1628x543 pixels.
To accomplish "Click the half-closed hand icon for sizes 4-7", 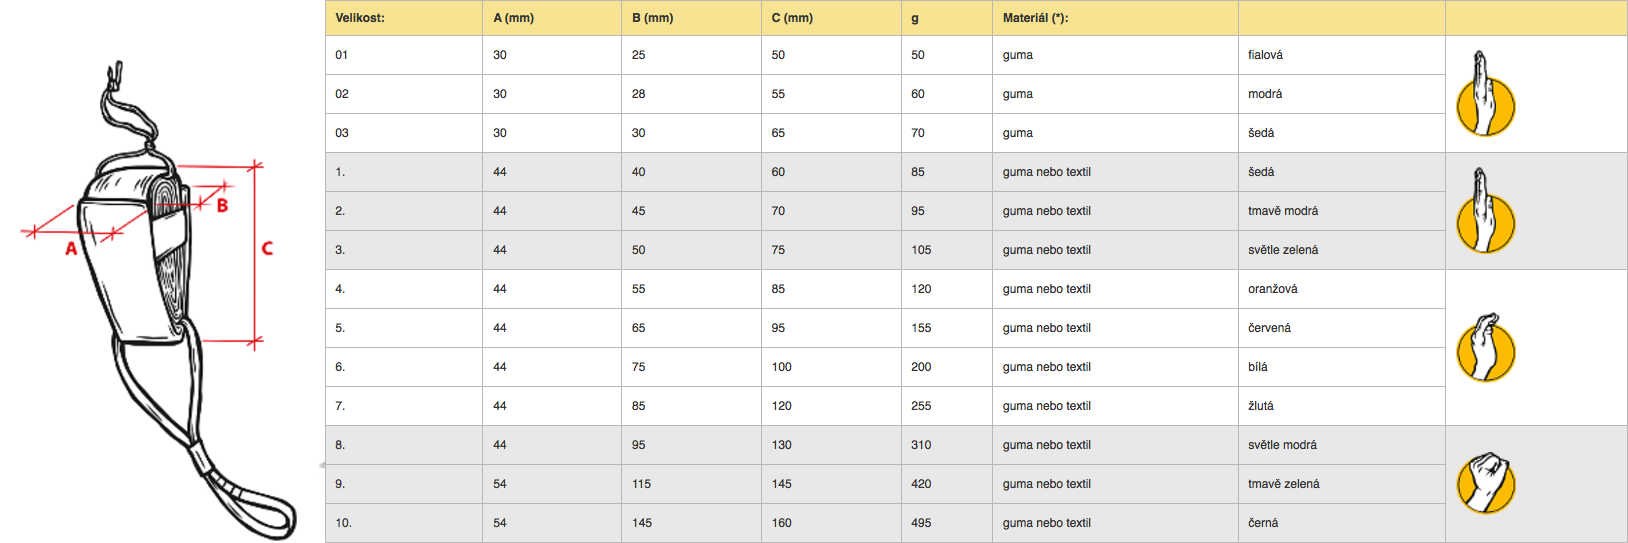I will (x=1485, y=347).
